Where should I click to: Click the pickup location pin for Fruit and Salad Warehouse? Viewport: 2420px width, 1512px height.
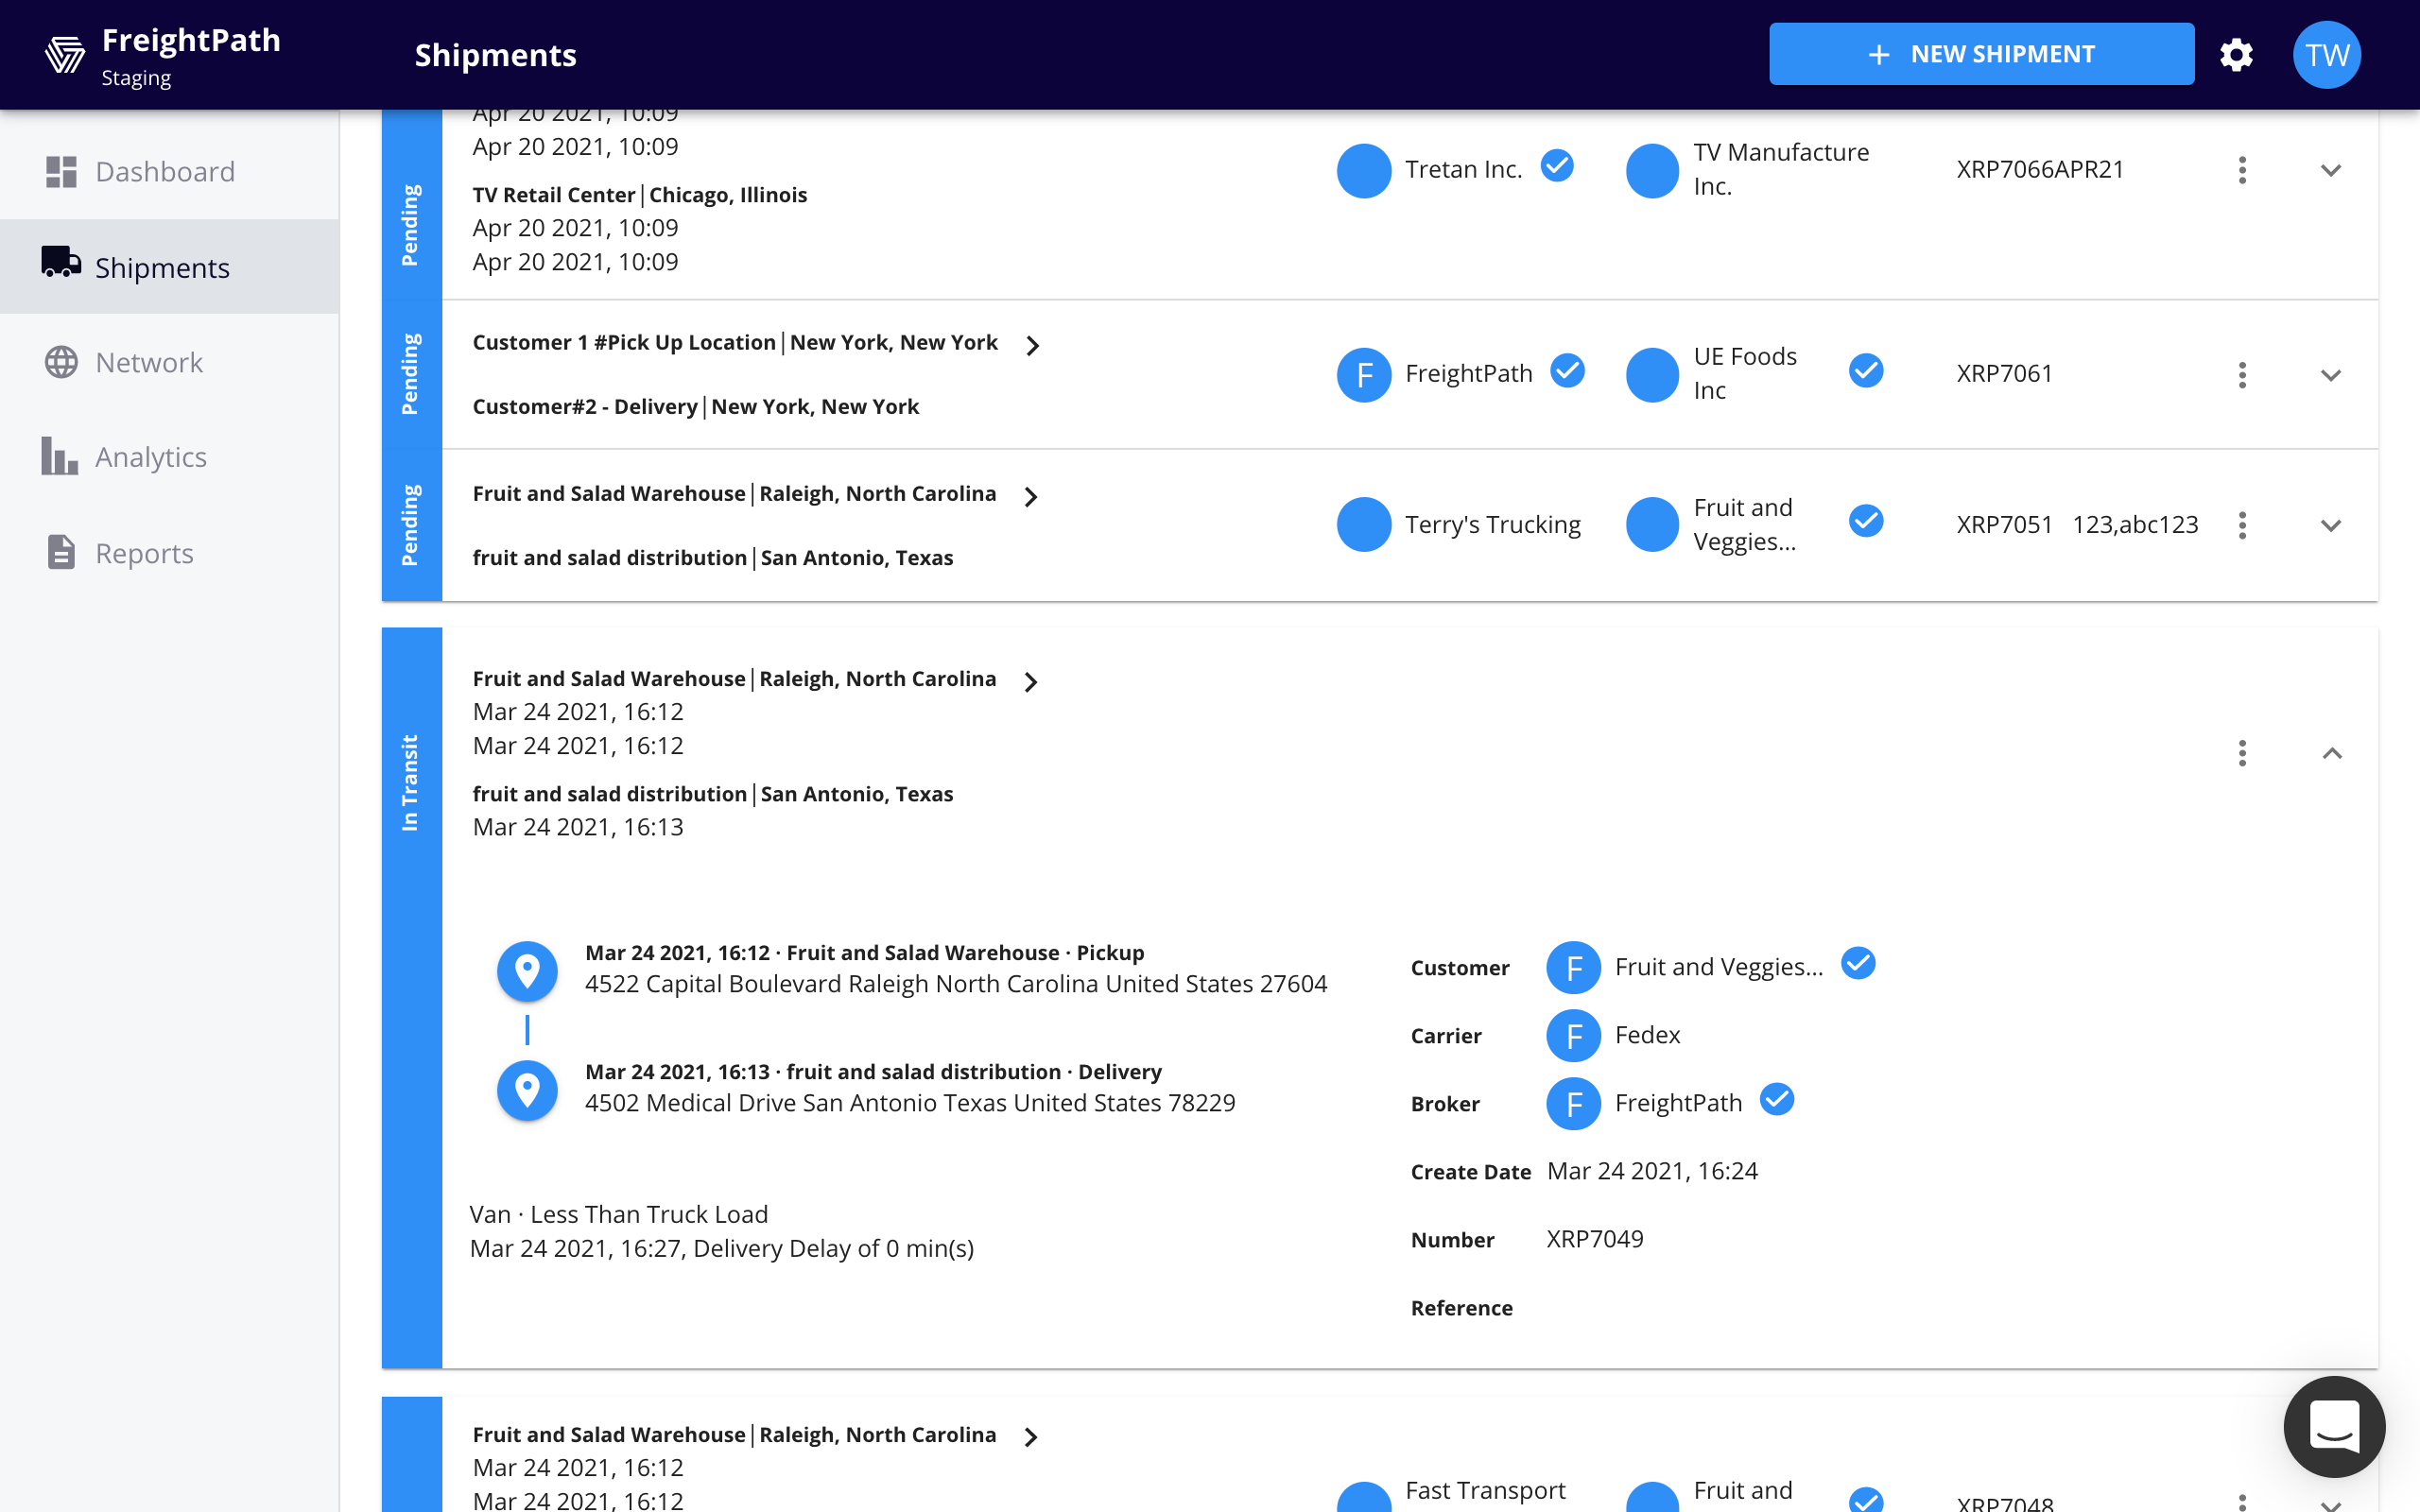click(x=527, y=970)
